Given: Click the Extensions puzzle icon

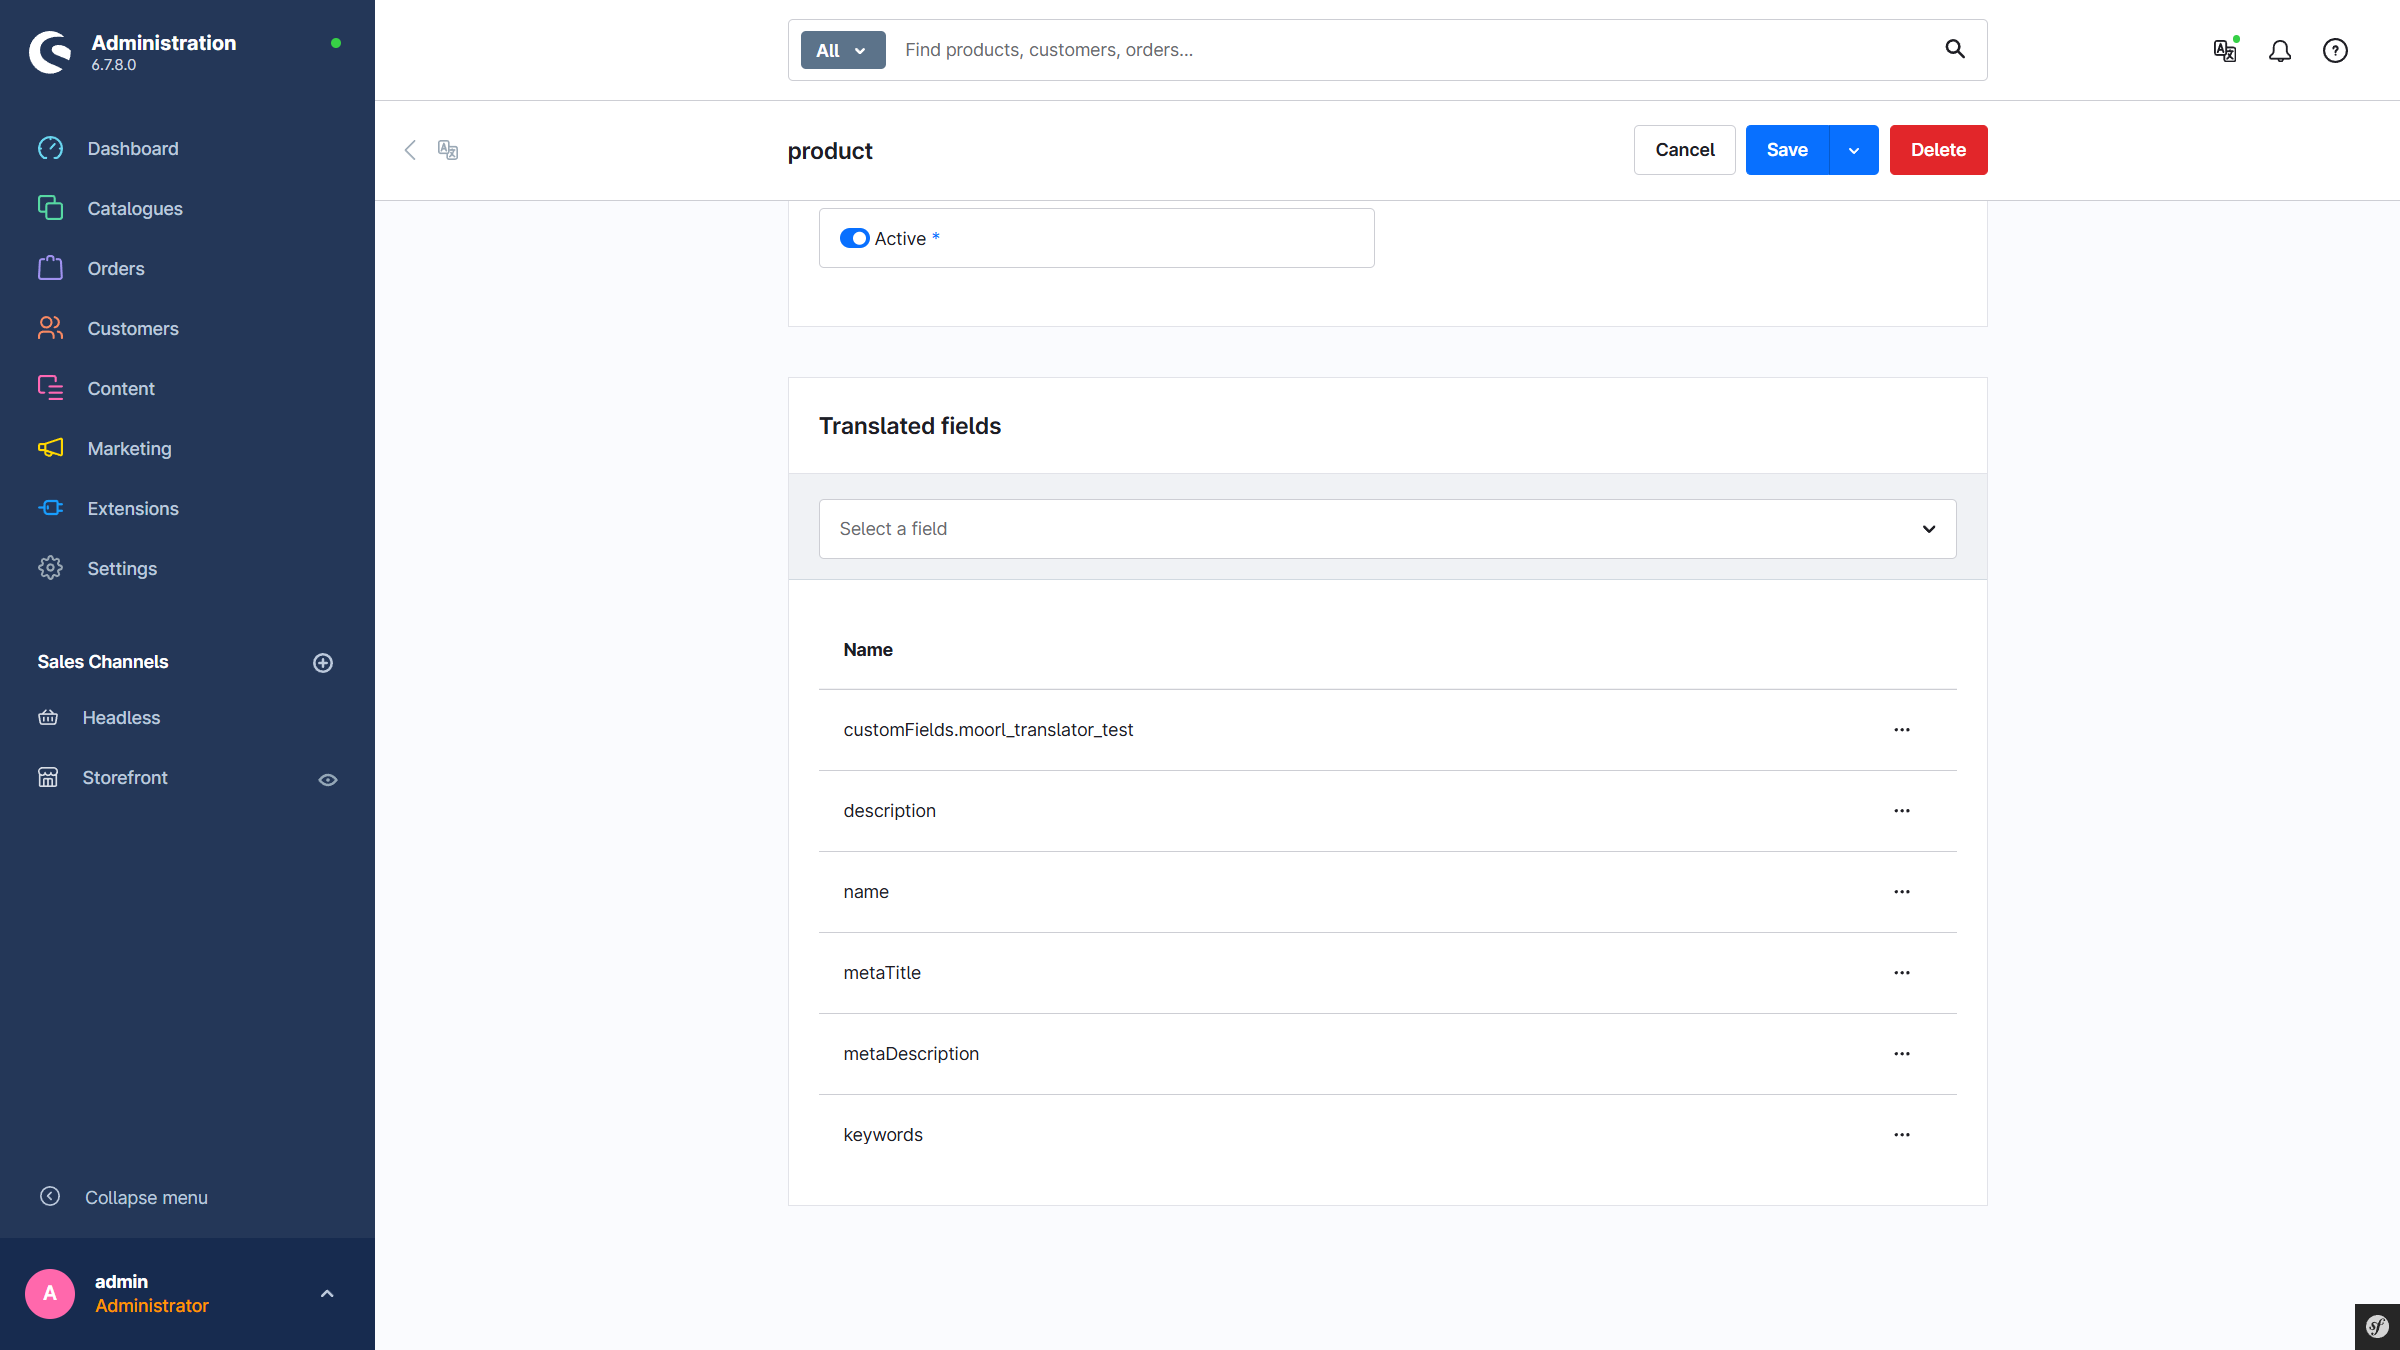Looking at the screenshot, I should (50, 508).
